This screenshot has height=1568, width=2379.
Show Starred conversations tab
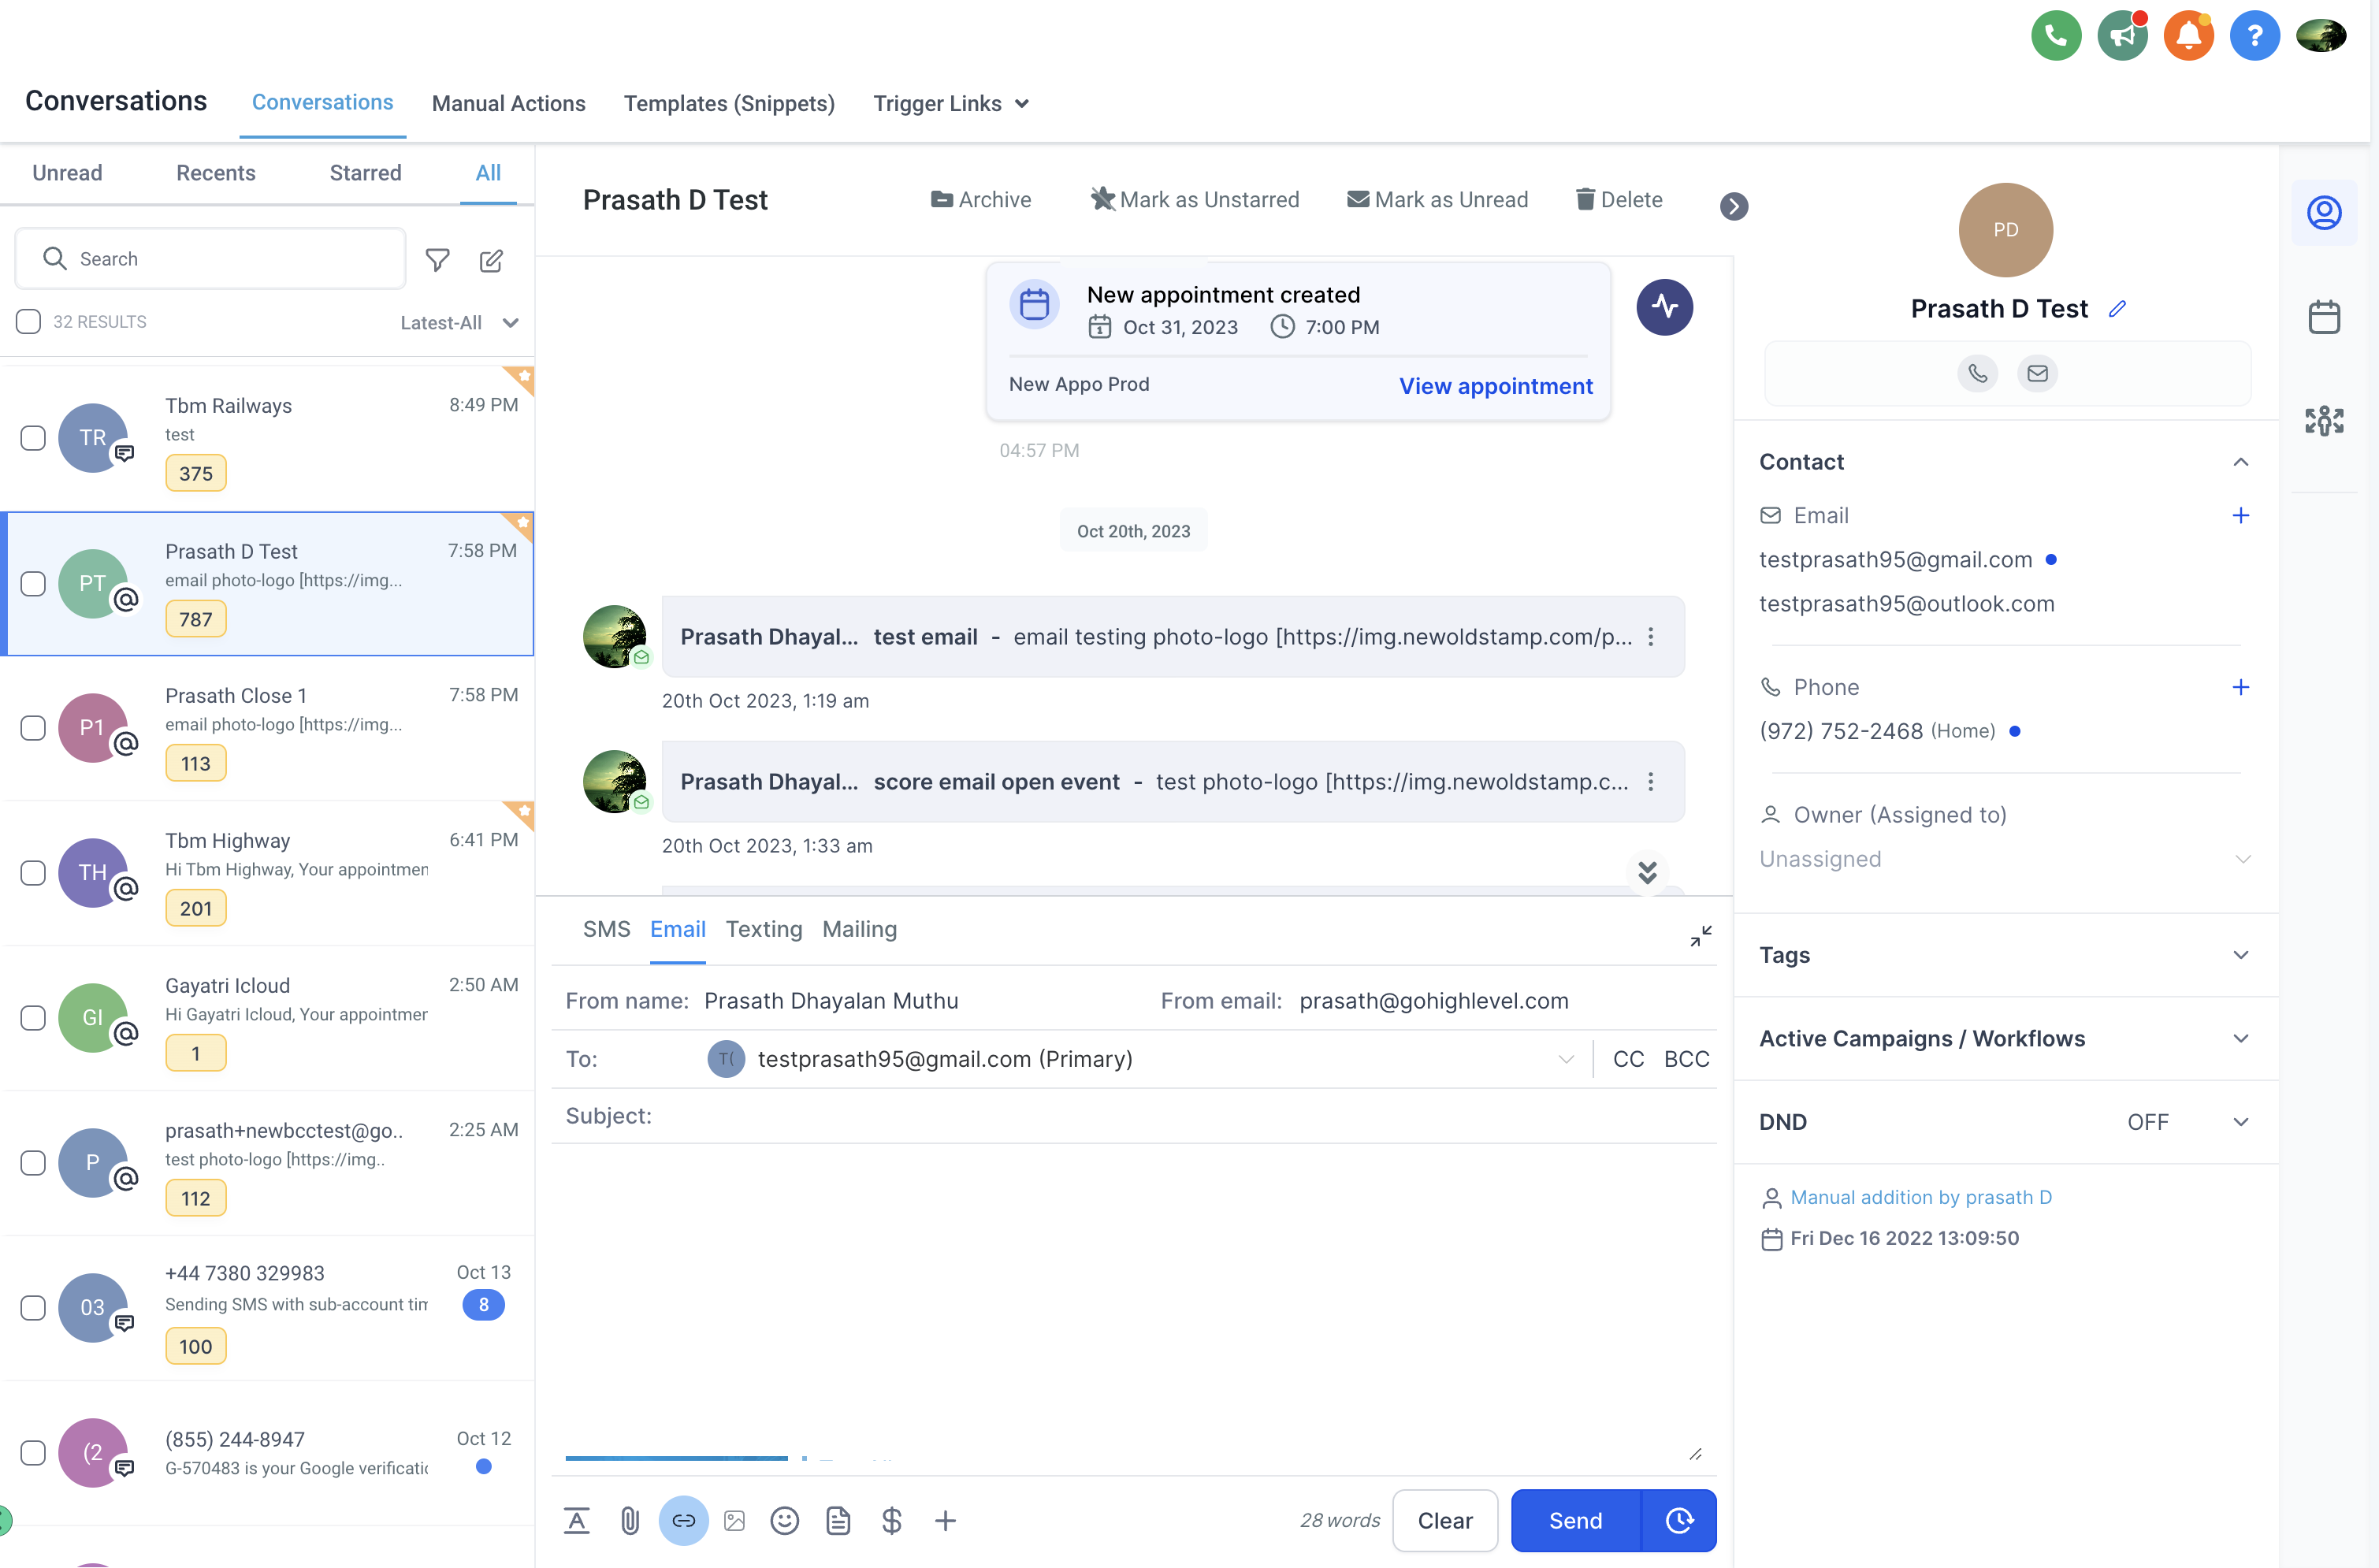[365, 172]
